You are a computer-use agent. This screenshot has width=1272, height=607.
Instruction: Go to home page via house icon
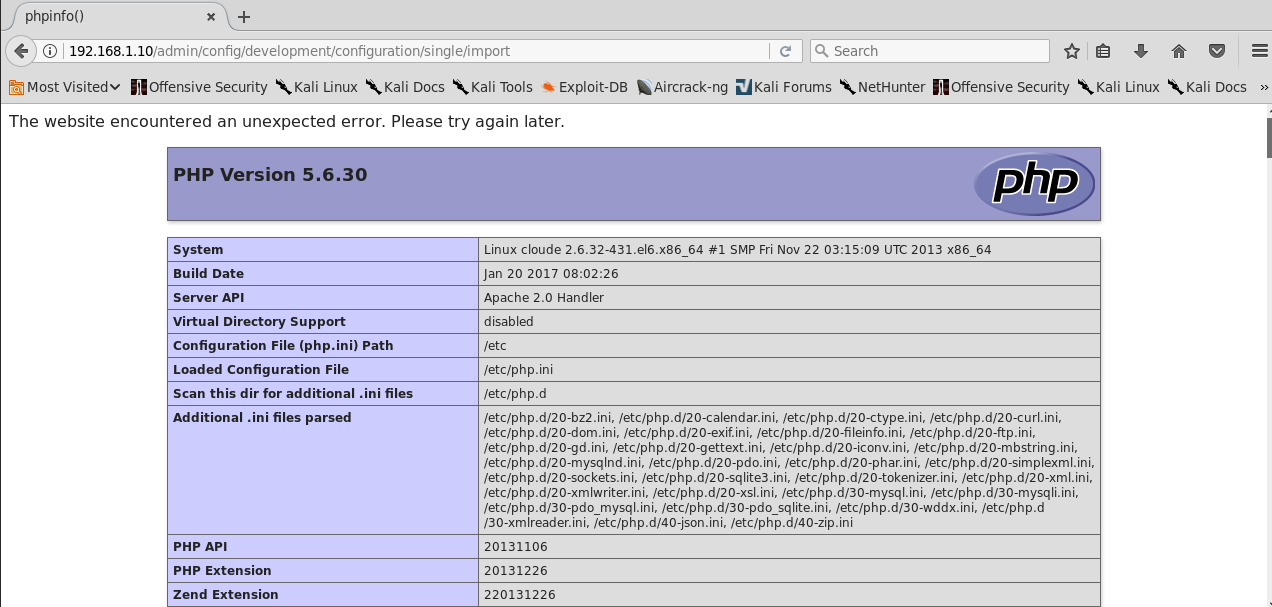click(1179, 51)
